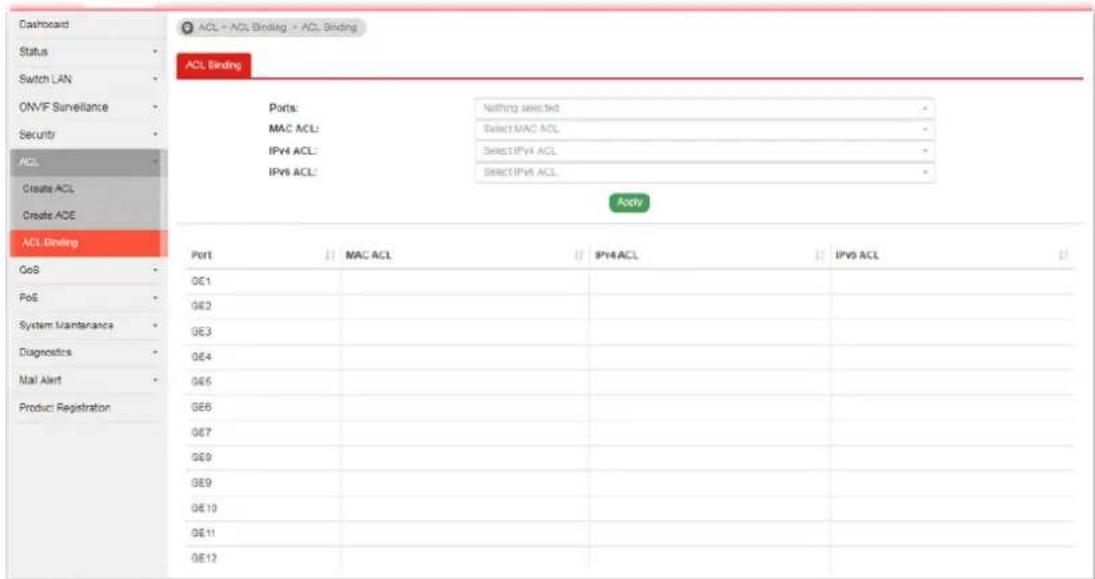This screenshot has width=1095, height=579.
Task: Click the GE7 port row
Action: tap(630, 433)
